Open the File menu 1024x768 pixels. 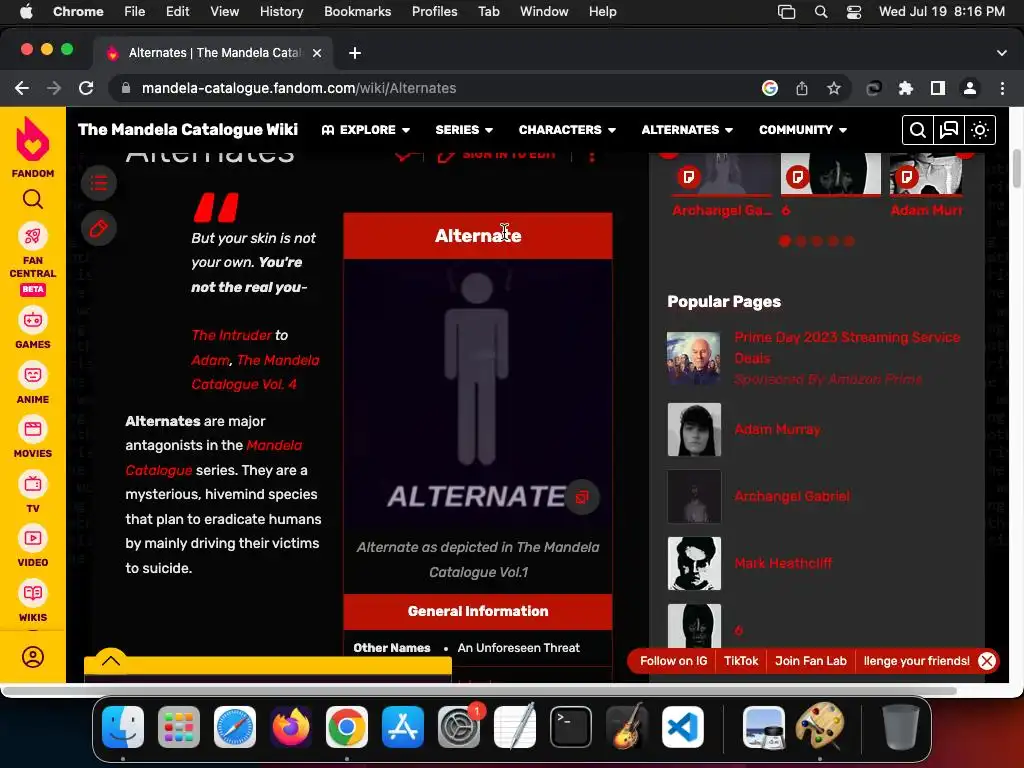(x=135, y=12)
